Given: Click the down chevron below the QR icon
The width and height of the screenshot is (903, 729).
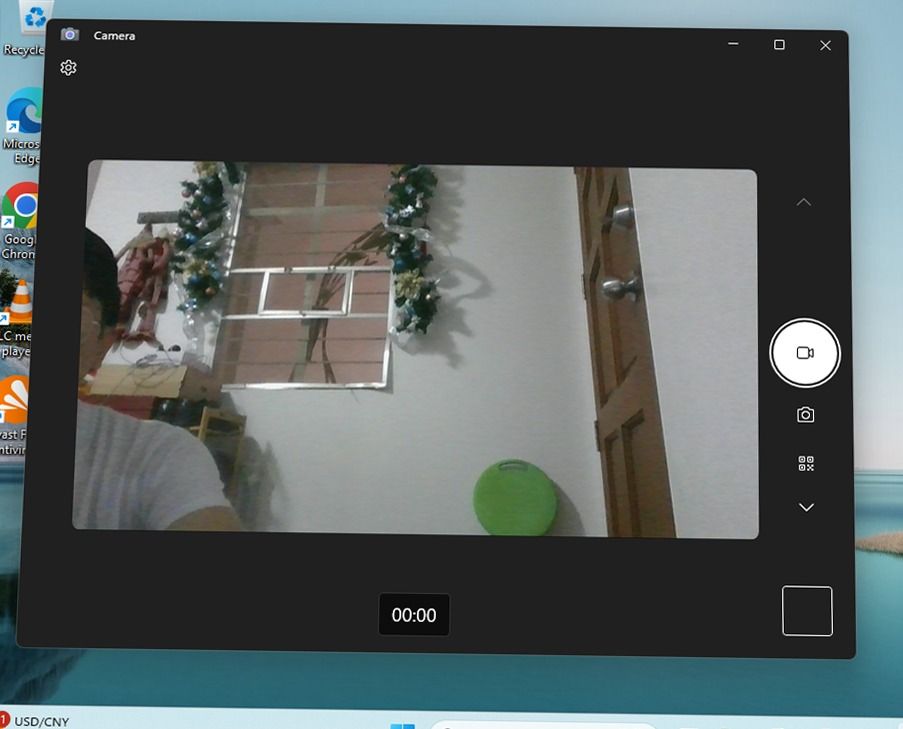Looking at the screenshot, I should (x=806, y=507).
